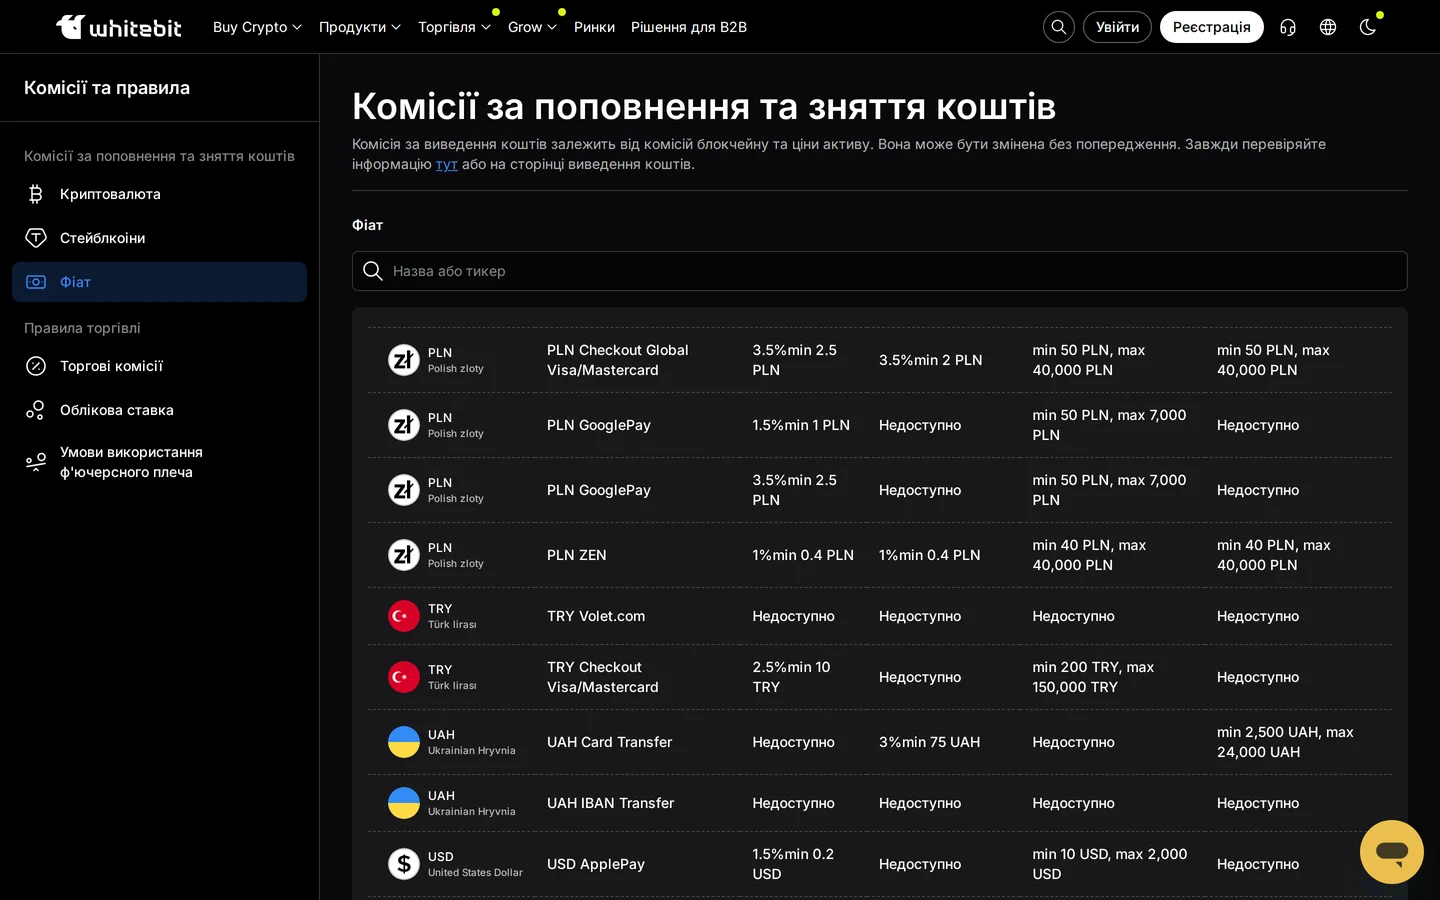Expand the Торгівля dropdown menu
This screenshot has height=900, width=1440.
(454, 27)
